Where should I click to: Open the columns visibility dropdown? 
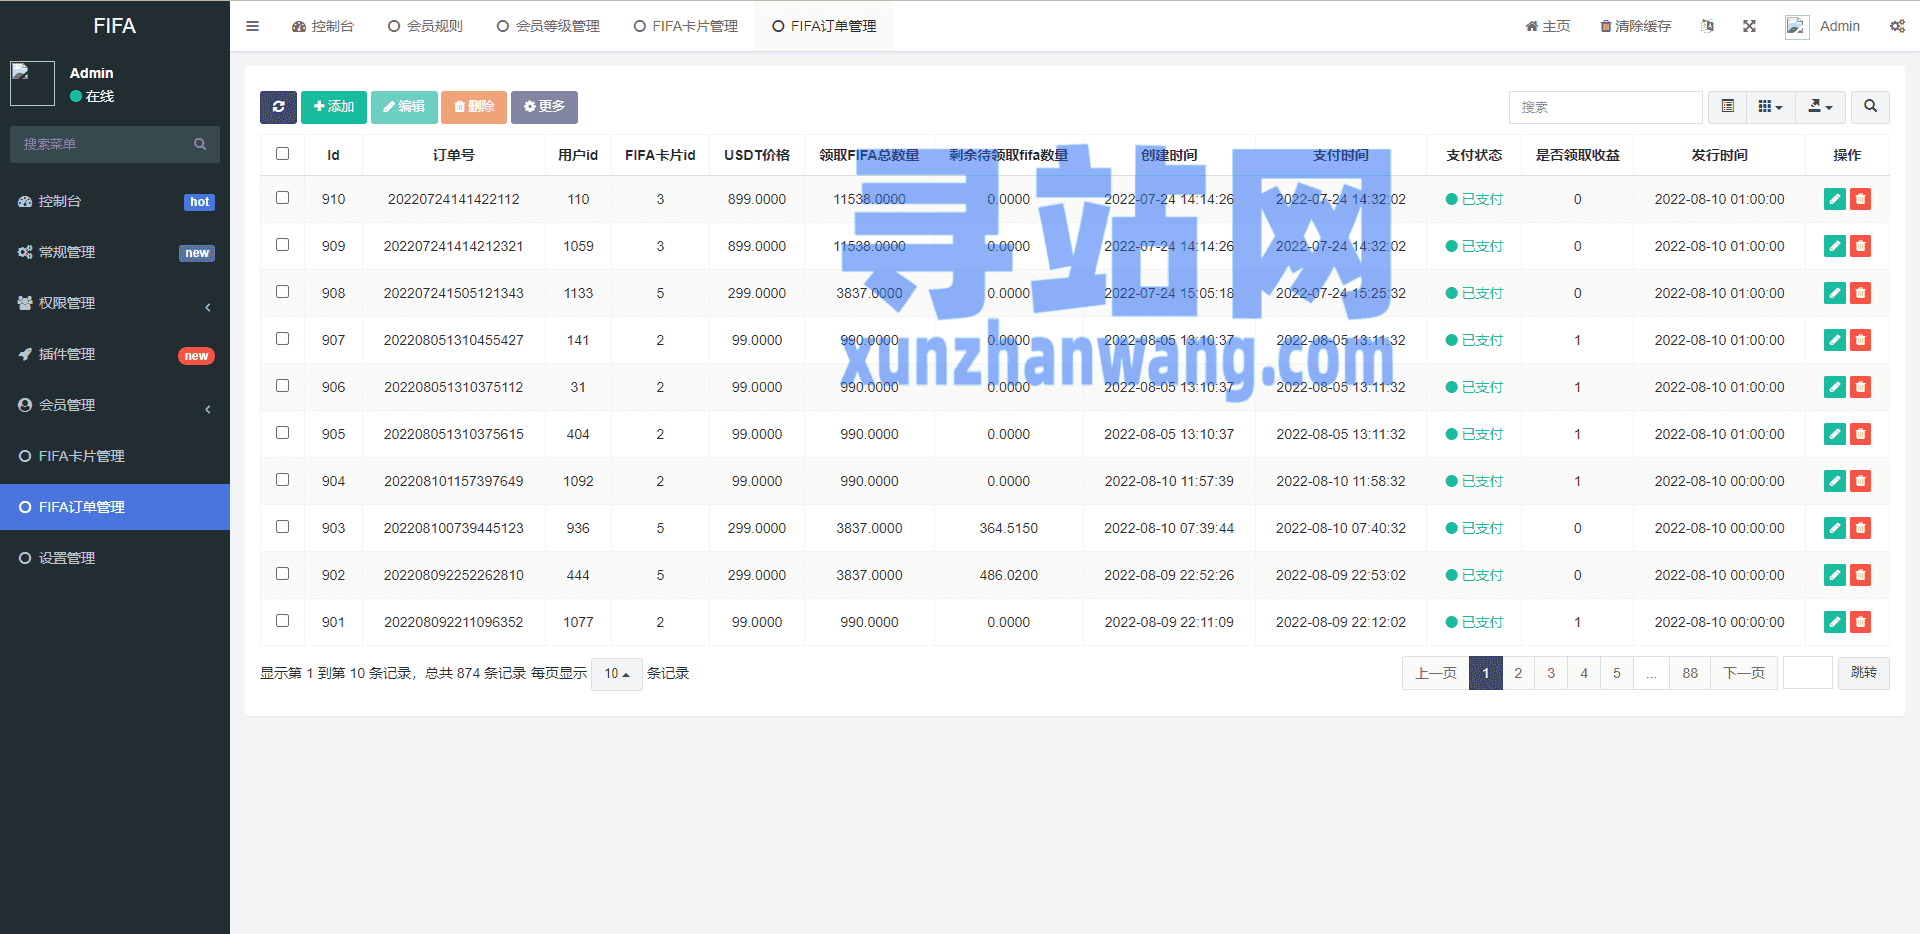1770,107
